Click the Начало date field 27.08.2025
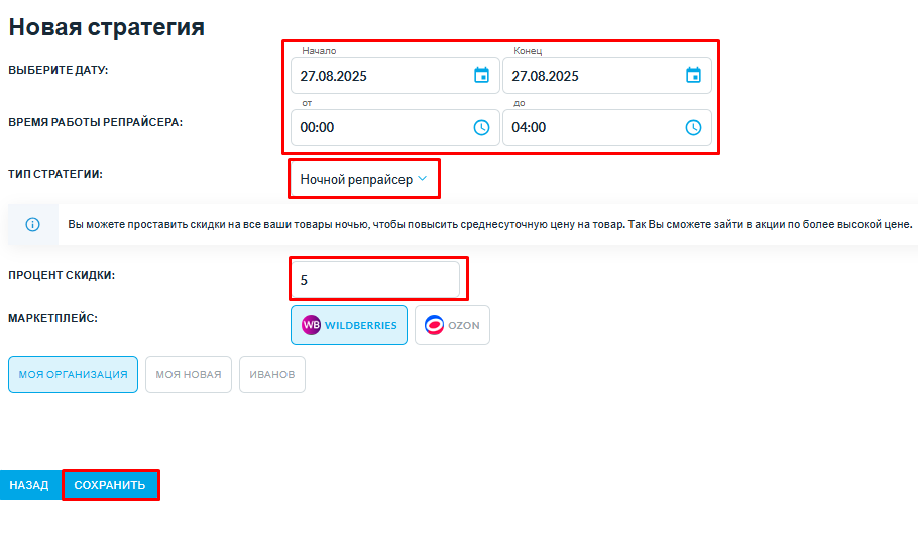Viewport: 918px width, 542px height. [395, 76]
